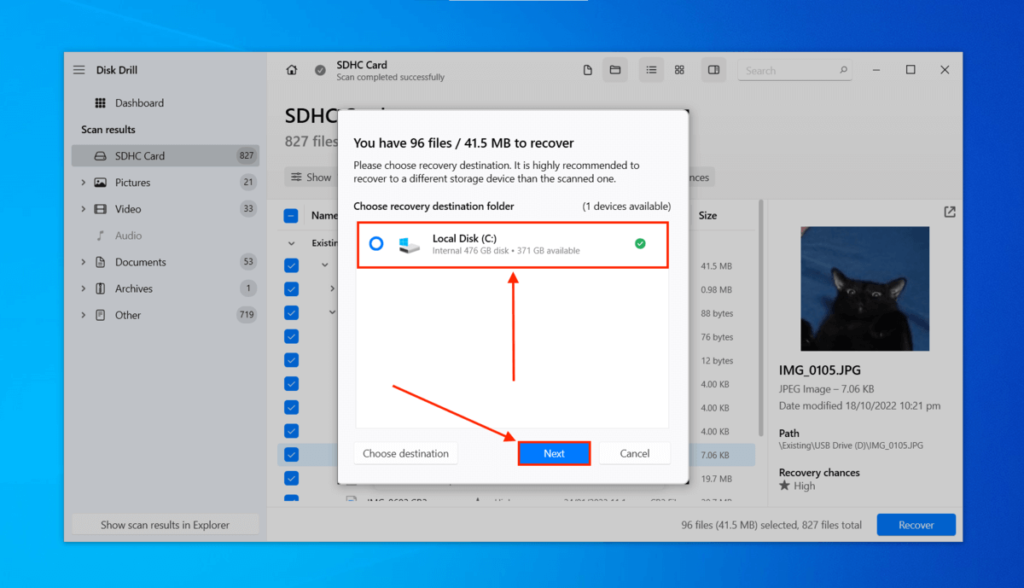Select the Local Disk (C:) radio button

(x=375, y=242)
